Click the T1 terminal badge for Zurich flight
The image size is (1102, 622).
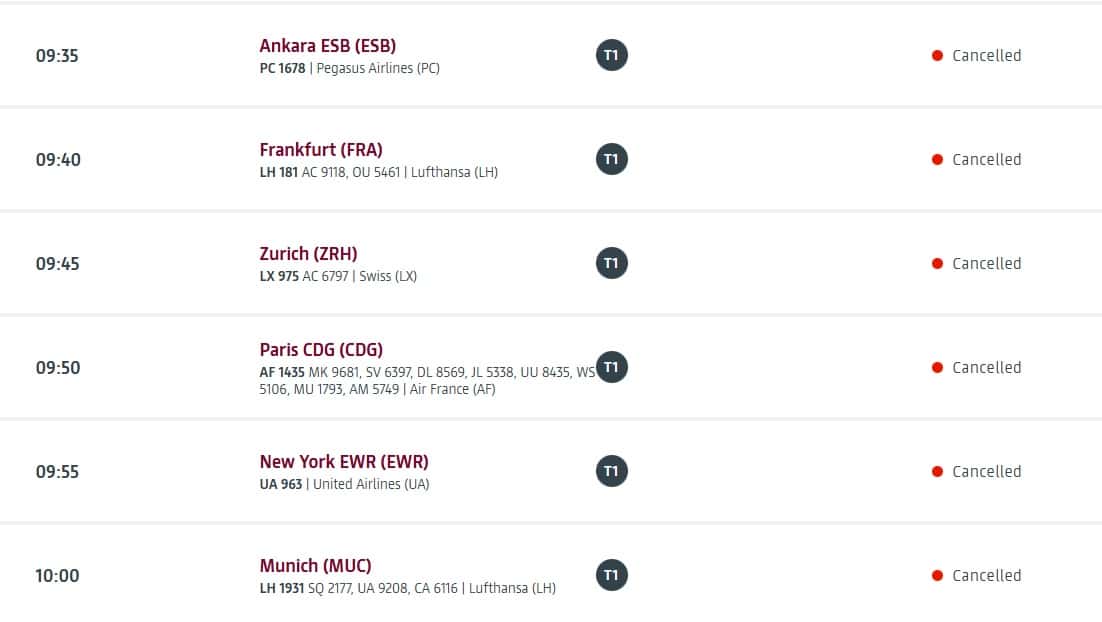pyautogui.click(x=611, y=263)
